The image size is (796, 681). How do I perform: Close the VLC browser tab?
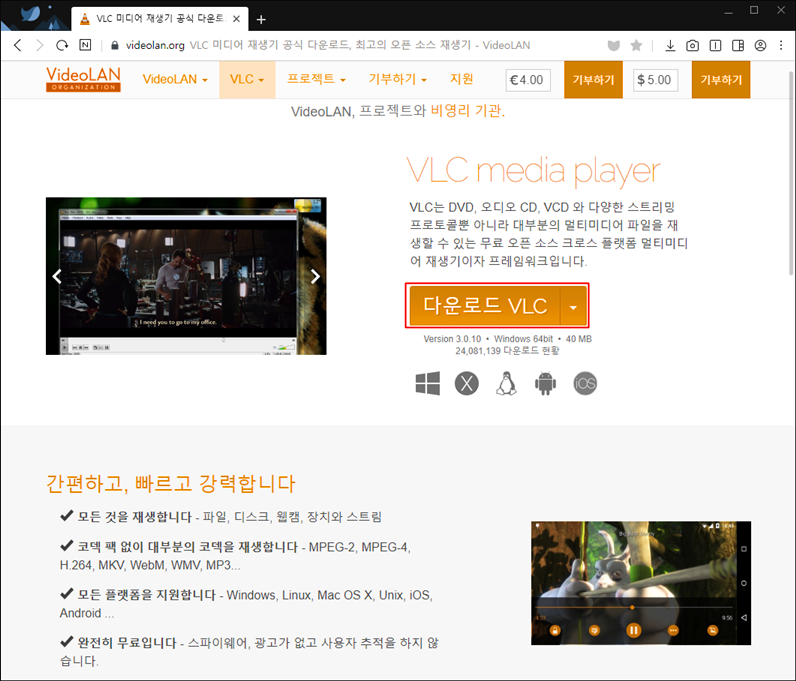click(237, 19)
